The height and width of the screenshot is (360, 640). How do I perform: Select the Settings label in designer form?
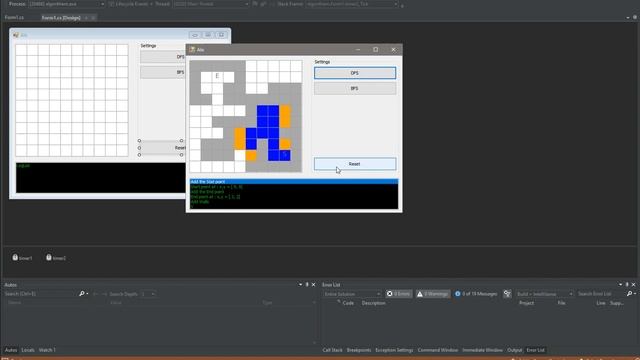tap(148, 46)
